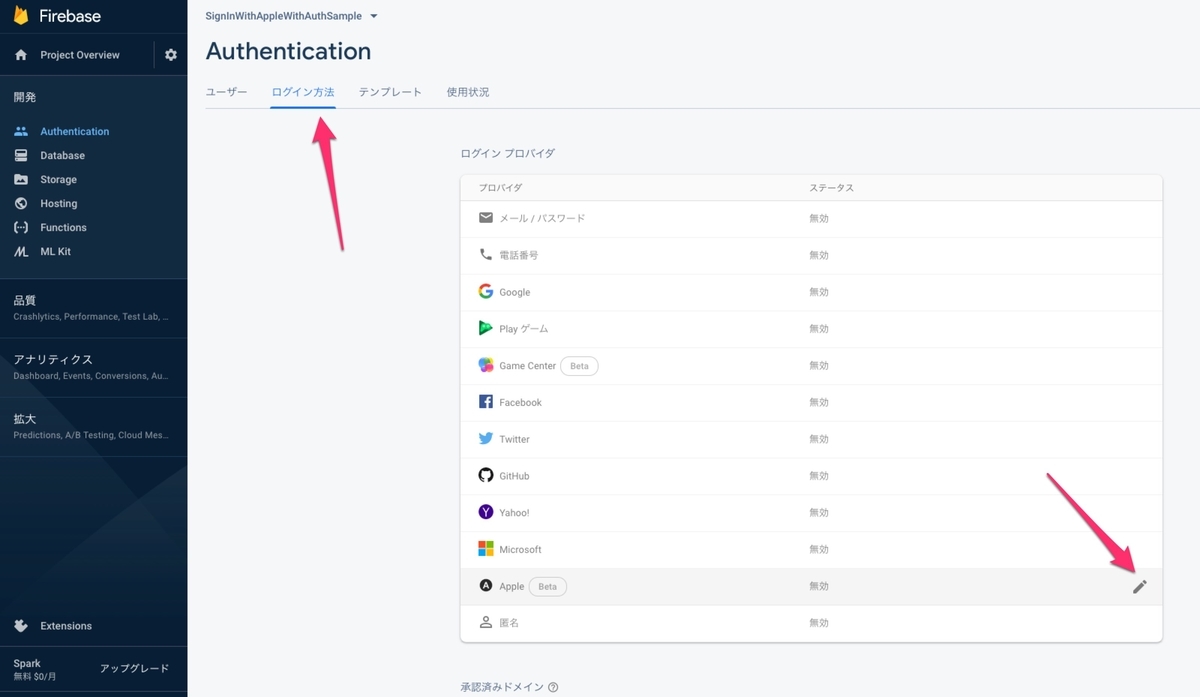The width and height of the screenshot is (1200, 697).
Task: Click the Storage folder icon in sidebar
Action: (21, 179)
